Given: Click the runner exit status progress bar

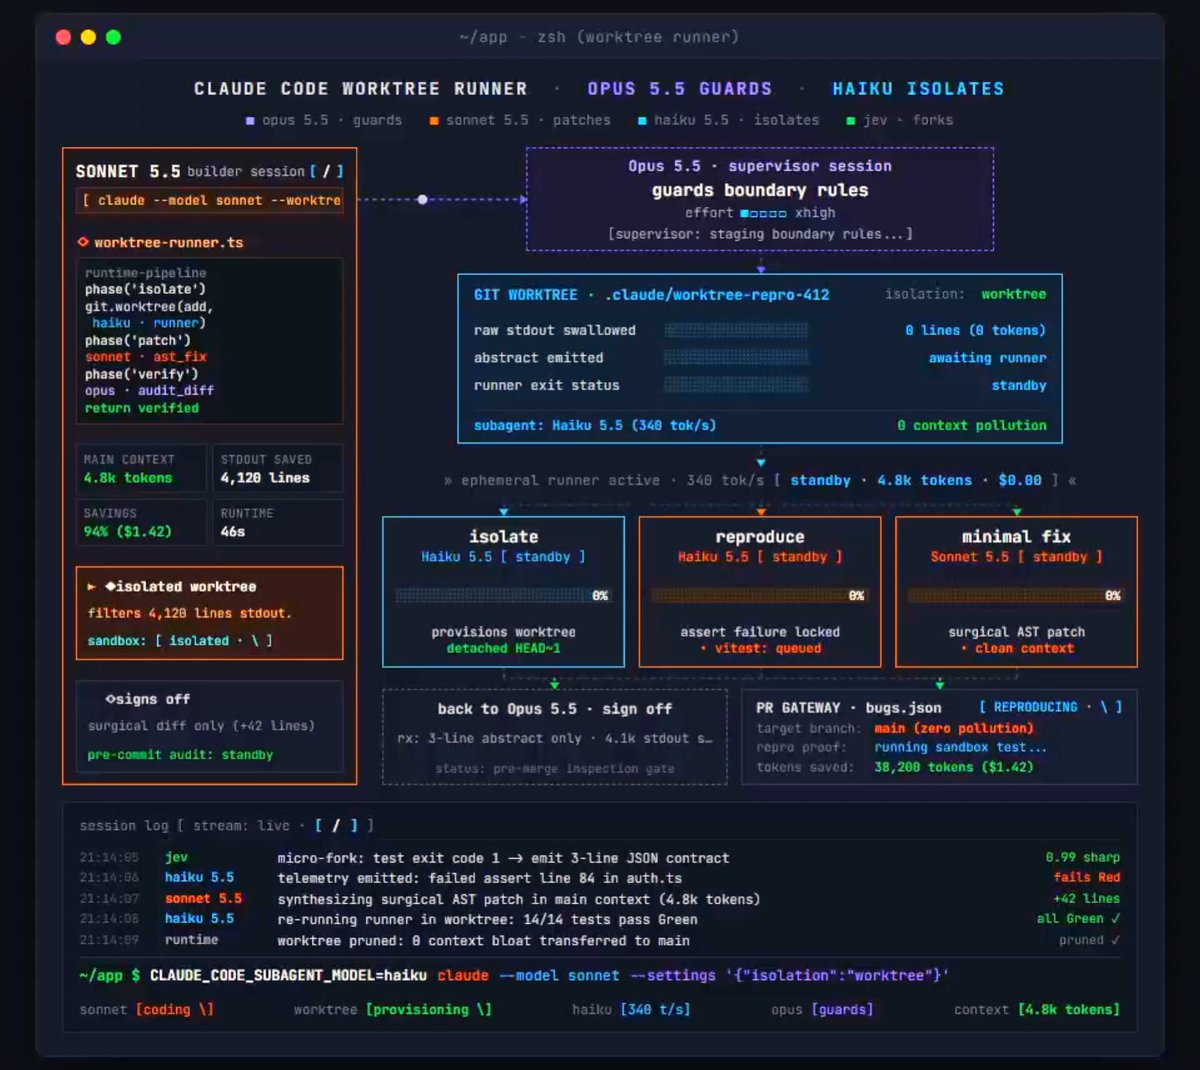Looking at the screenshot, I should click(x=736, y=385).
